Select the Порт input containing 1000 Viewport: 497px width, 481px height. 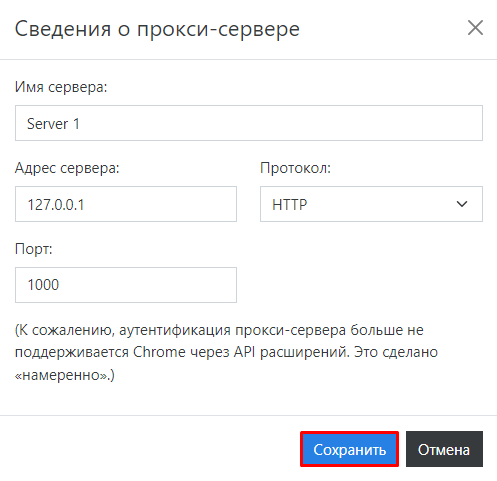point(126,285)
